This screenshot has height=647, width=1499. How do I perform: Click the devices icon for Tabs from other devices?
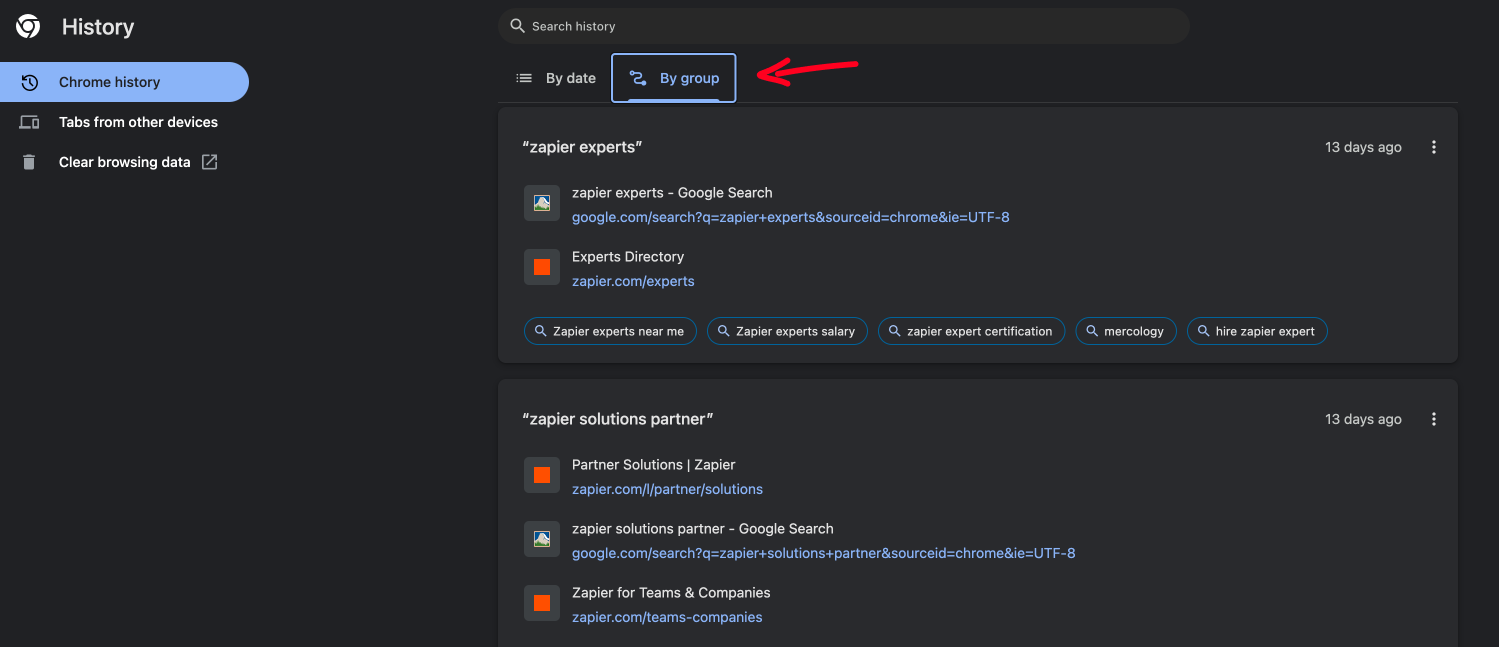click(29, 122)
